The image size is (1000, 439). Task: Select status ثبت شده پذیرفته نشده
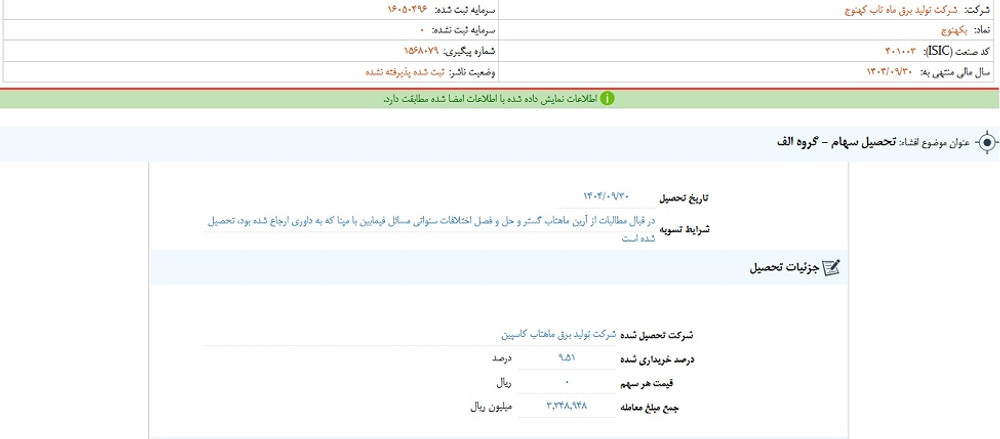click(x=404, y=72)
